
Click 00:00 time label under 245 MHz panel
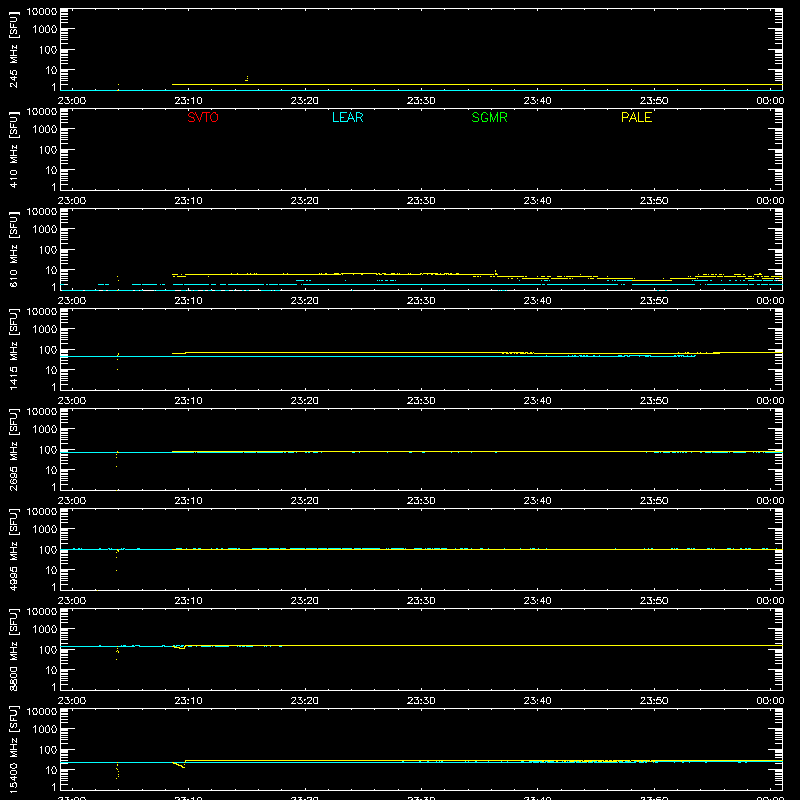(770, 101)
